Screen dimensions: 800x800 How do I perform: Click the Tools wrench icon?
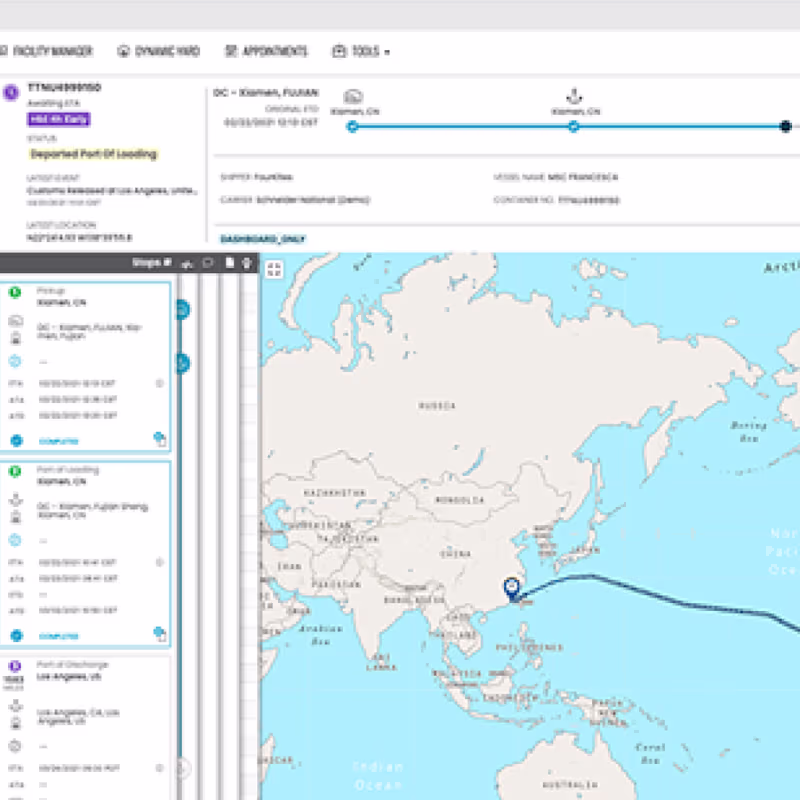(x=338, y=51)
